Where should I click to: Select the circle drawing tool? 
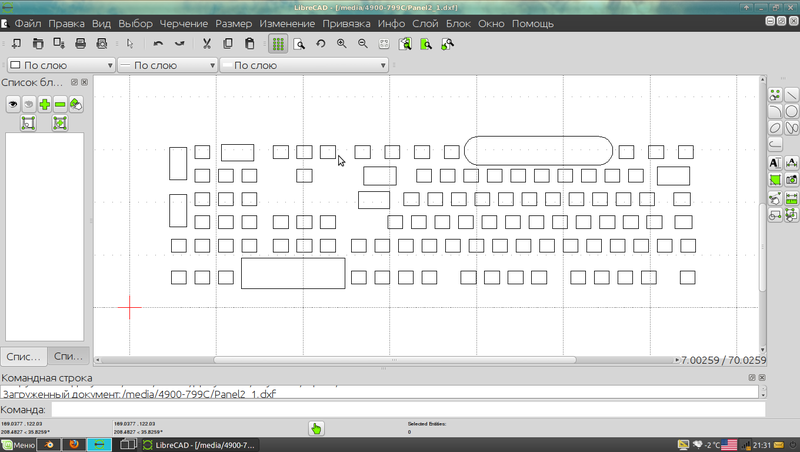(x=791, y=111)
